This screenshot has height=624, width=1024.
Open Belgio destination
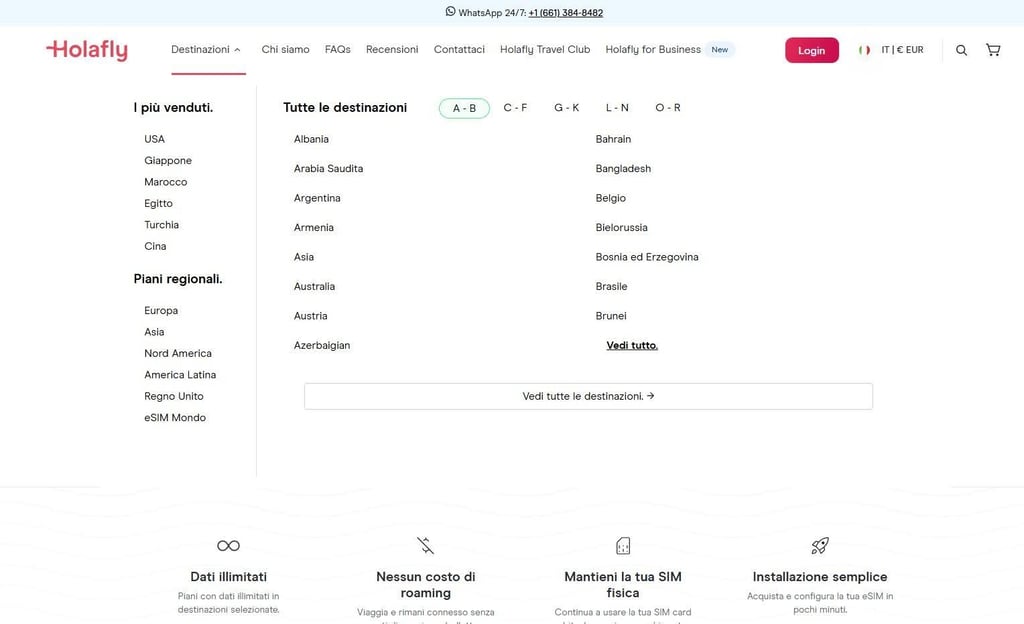[611, 198]
